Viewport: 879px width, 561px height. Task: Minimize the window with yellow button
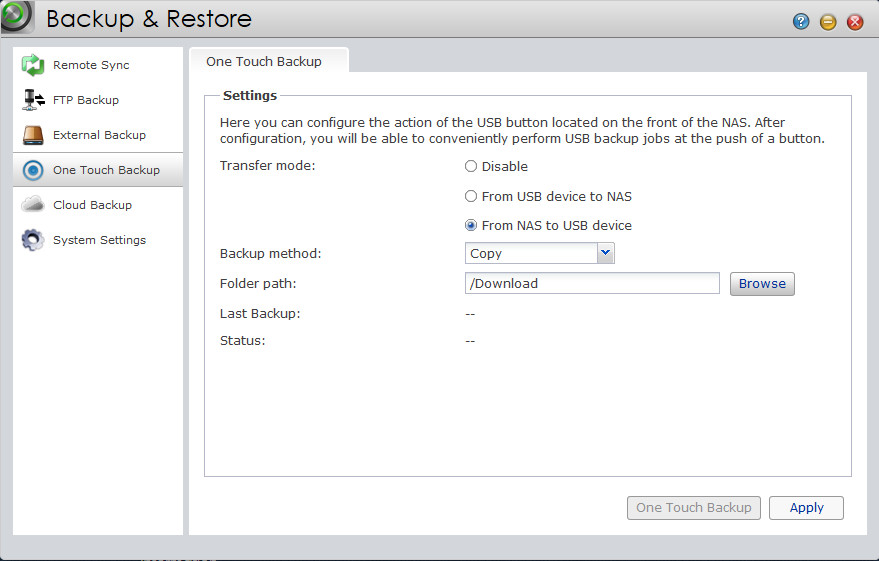pyautogui.click(x=828, y=22)
